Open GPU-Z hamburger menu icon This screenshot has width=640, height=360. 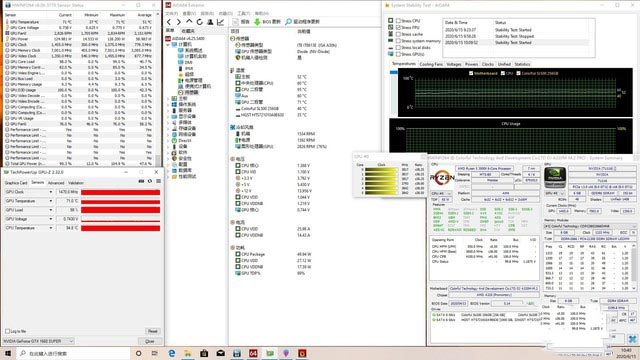[158, 181]
